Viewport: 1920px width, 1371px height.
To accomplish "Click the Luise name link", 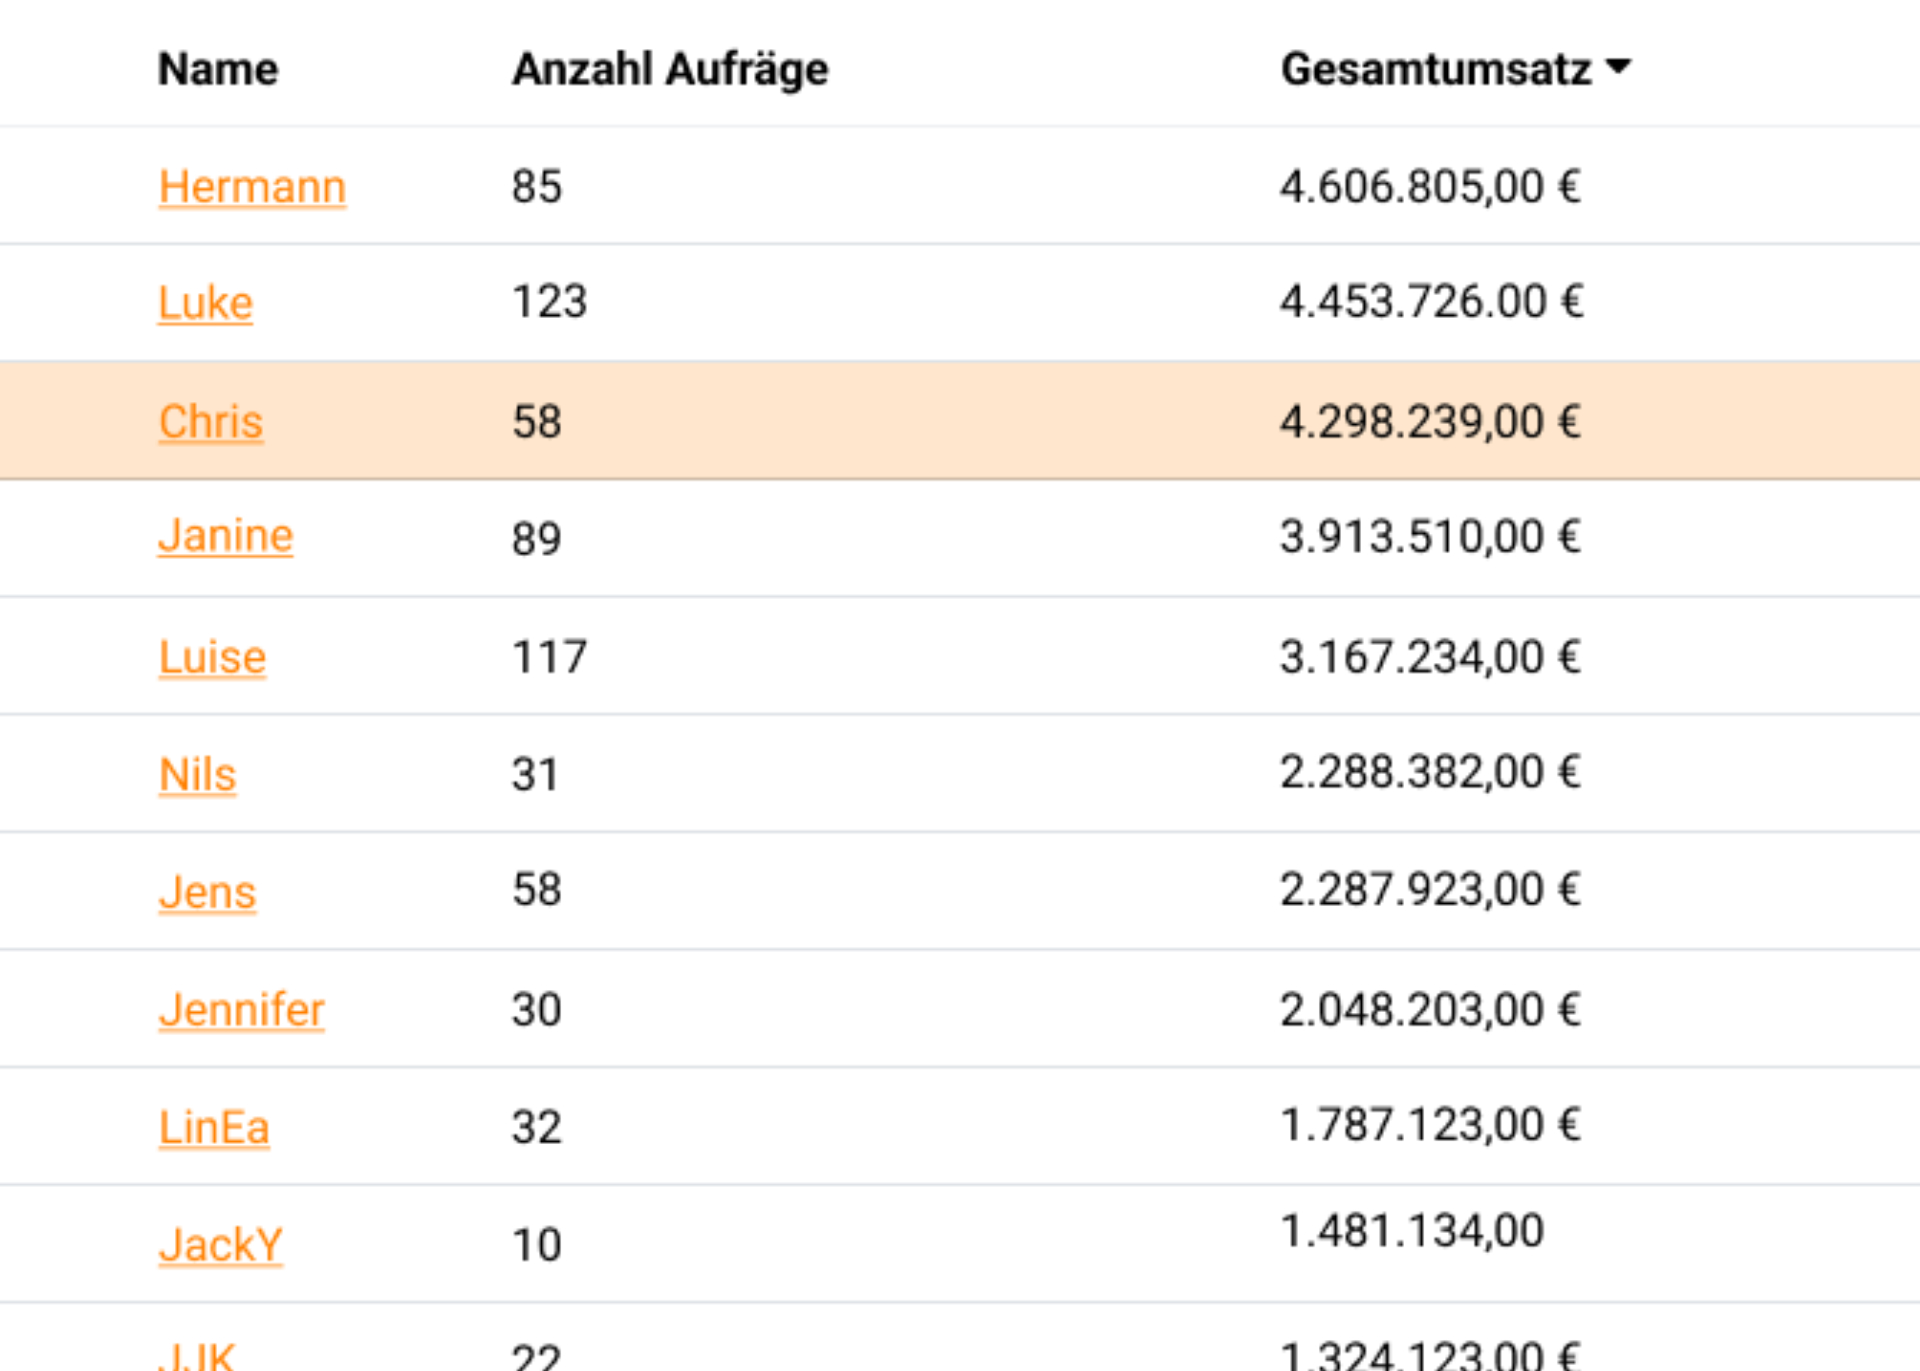I will pos(213,657).
